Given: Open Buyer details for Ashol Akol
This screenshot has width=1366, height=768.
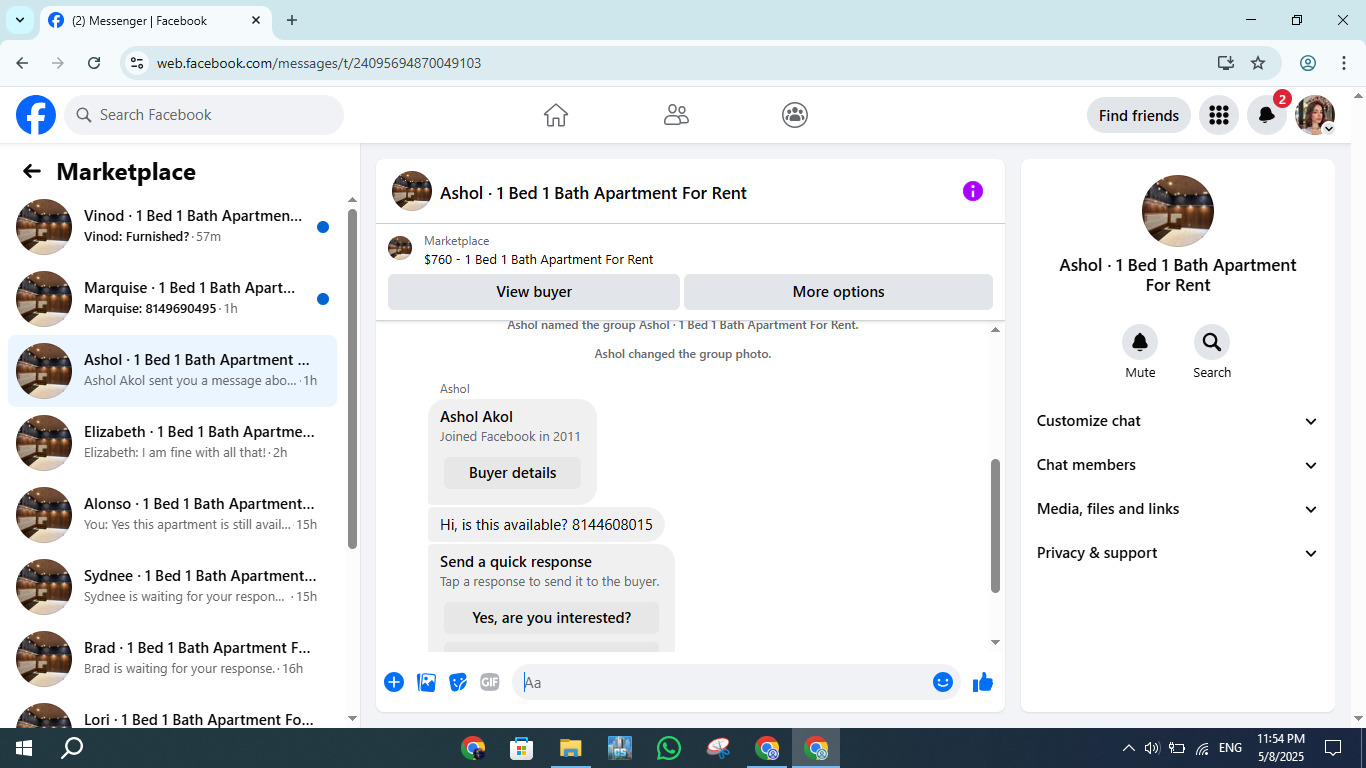Looking at the screenshot, I should pos(512,473).
